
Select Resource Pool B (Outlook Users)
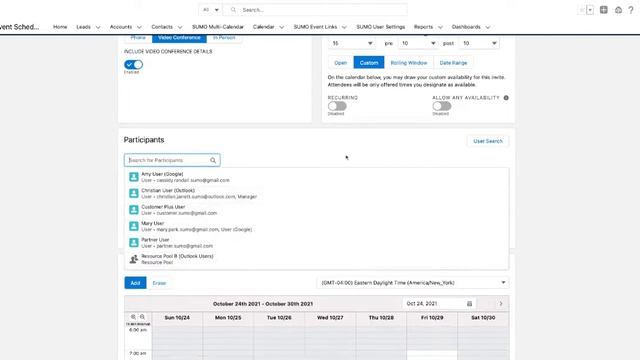click(316, 259)
